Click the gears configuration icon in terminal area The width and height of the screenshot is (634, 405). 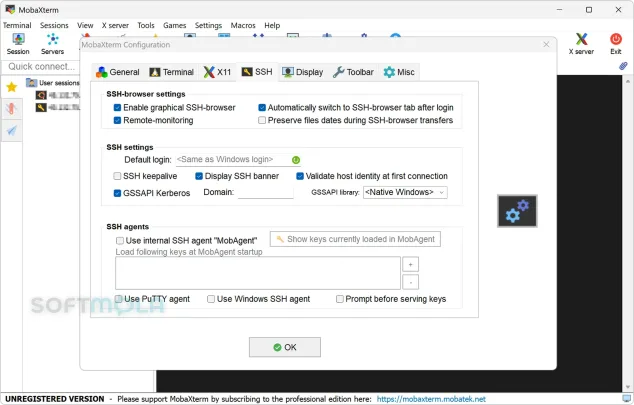click(x=517, y=211)
